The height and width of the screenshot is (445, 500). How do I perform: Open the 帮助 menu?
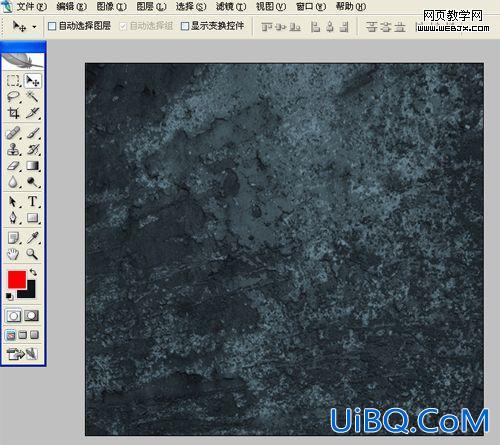tap(351, 6)
